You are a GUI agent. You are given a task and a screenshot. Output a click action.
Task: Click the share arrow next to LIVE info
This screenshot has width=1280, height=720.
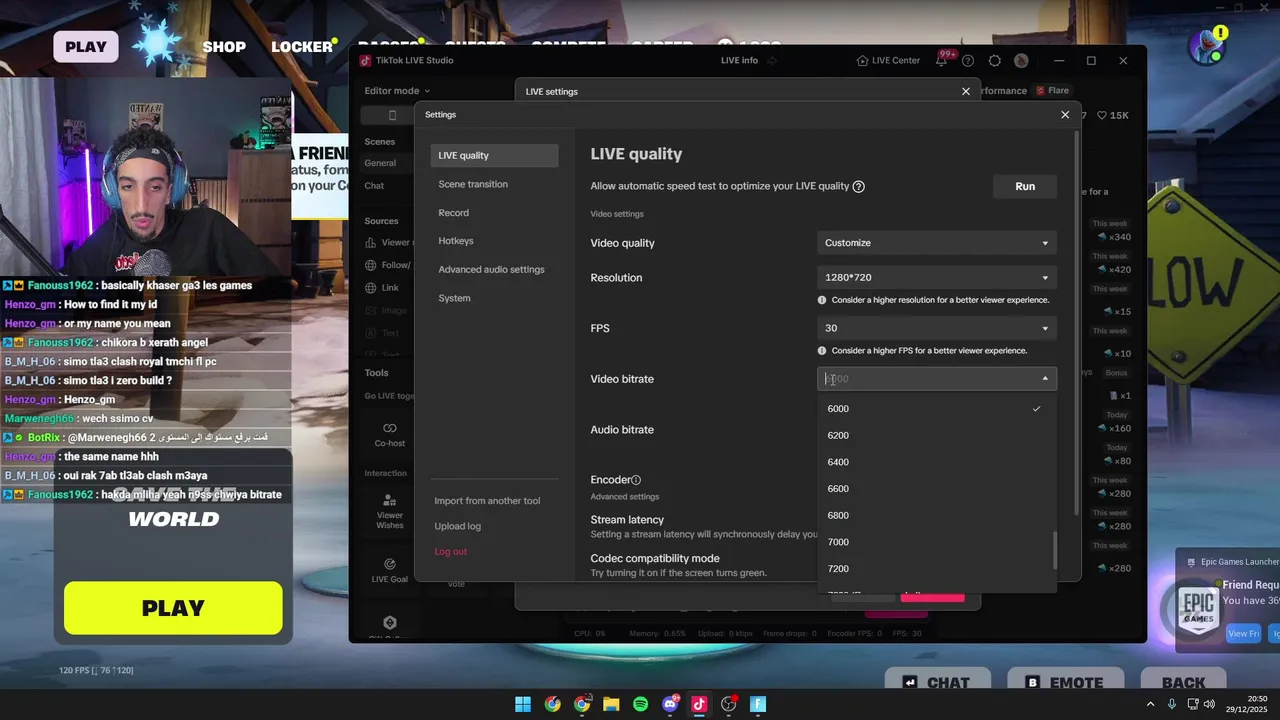coord(771,61)
